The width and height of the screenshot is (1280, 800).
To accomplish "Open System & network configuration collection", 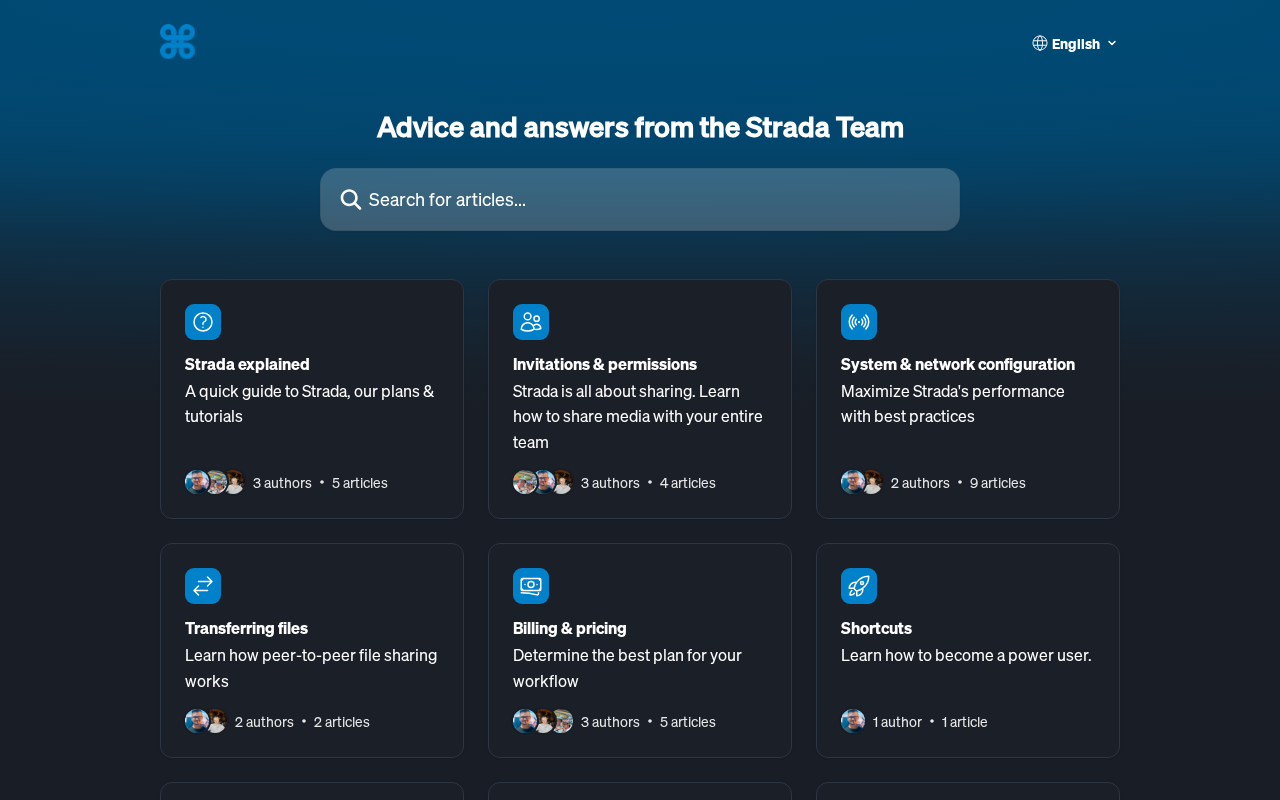I will (x=957, y=364).
